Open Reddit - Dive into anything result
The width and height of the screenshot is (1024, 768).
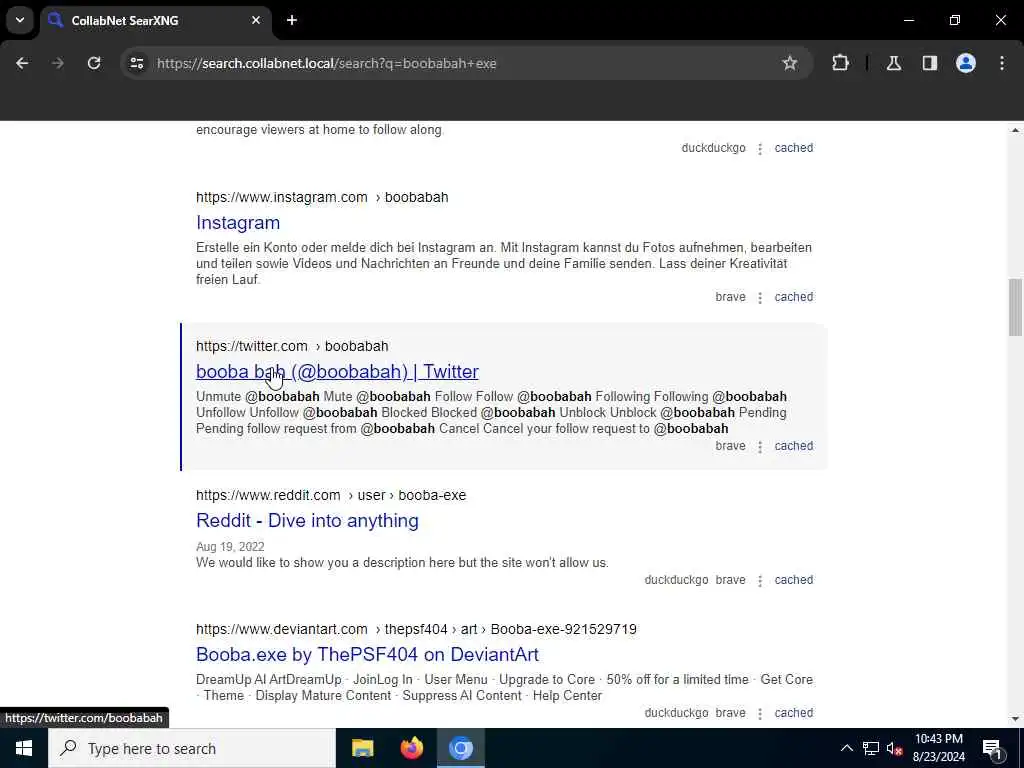pos(307,520)
